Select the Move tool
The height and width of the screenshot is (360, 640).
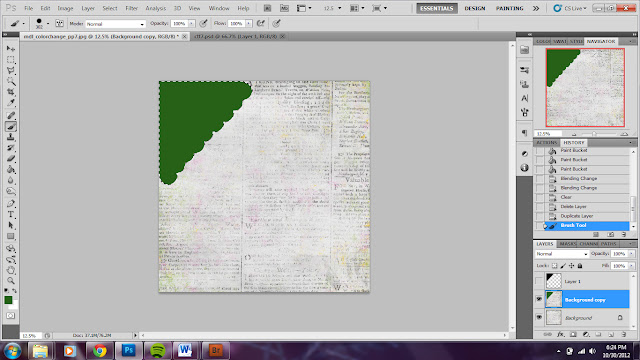11,49
